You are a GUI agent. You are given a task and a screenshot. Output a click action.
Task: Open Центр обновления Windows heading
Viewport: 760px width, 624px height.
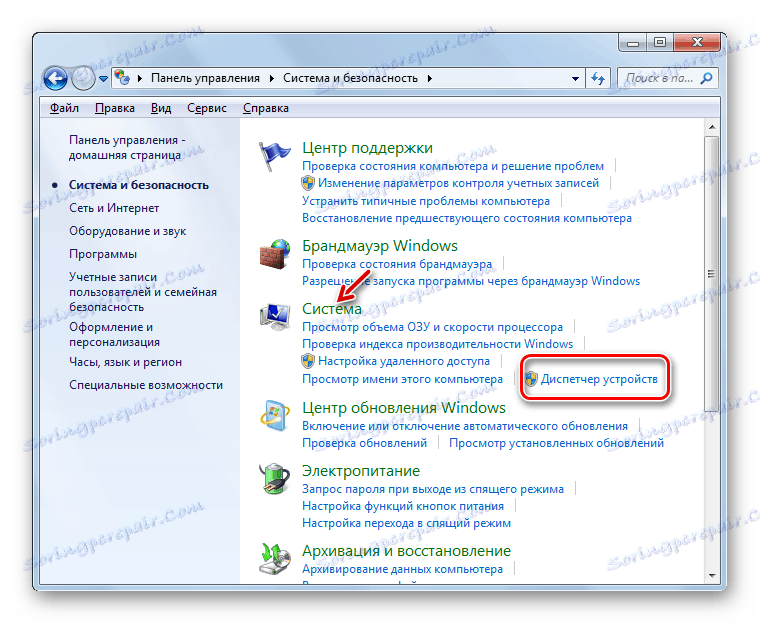(404, 408)
